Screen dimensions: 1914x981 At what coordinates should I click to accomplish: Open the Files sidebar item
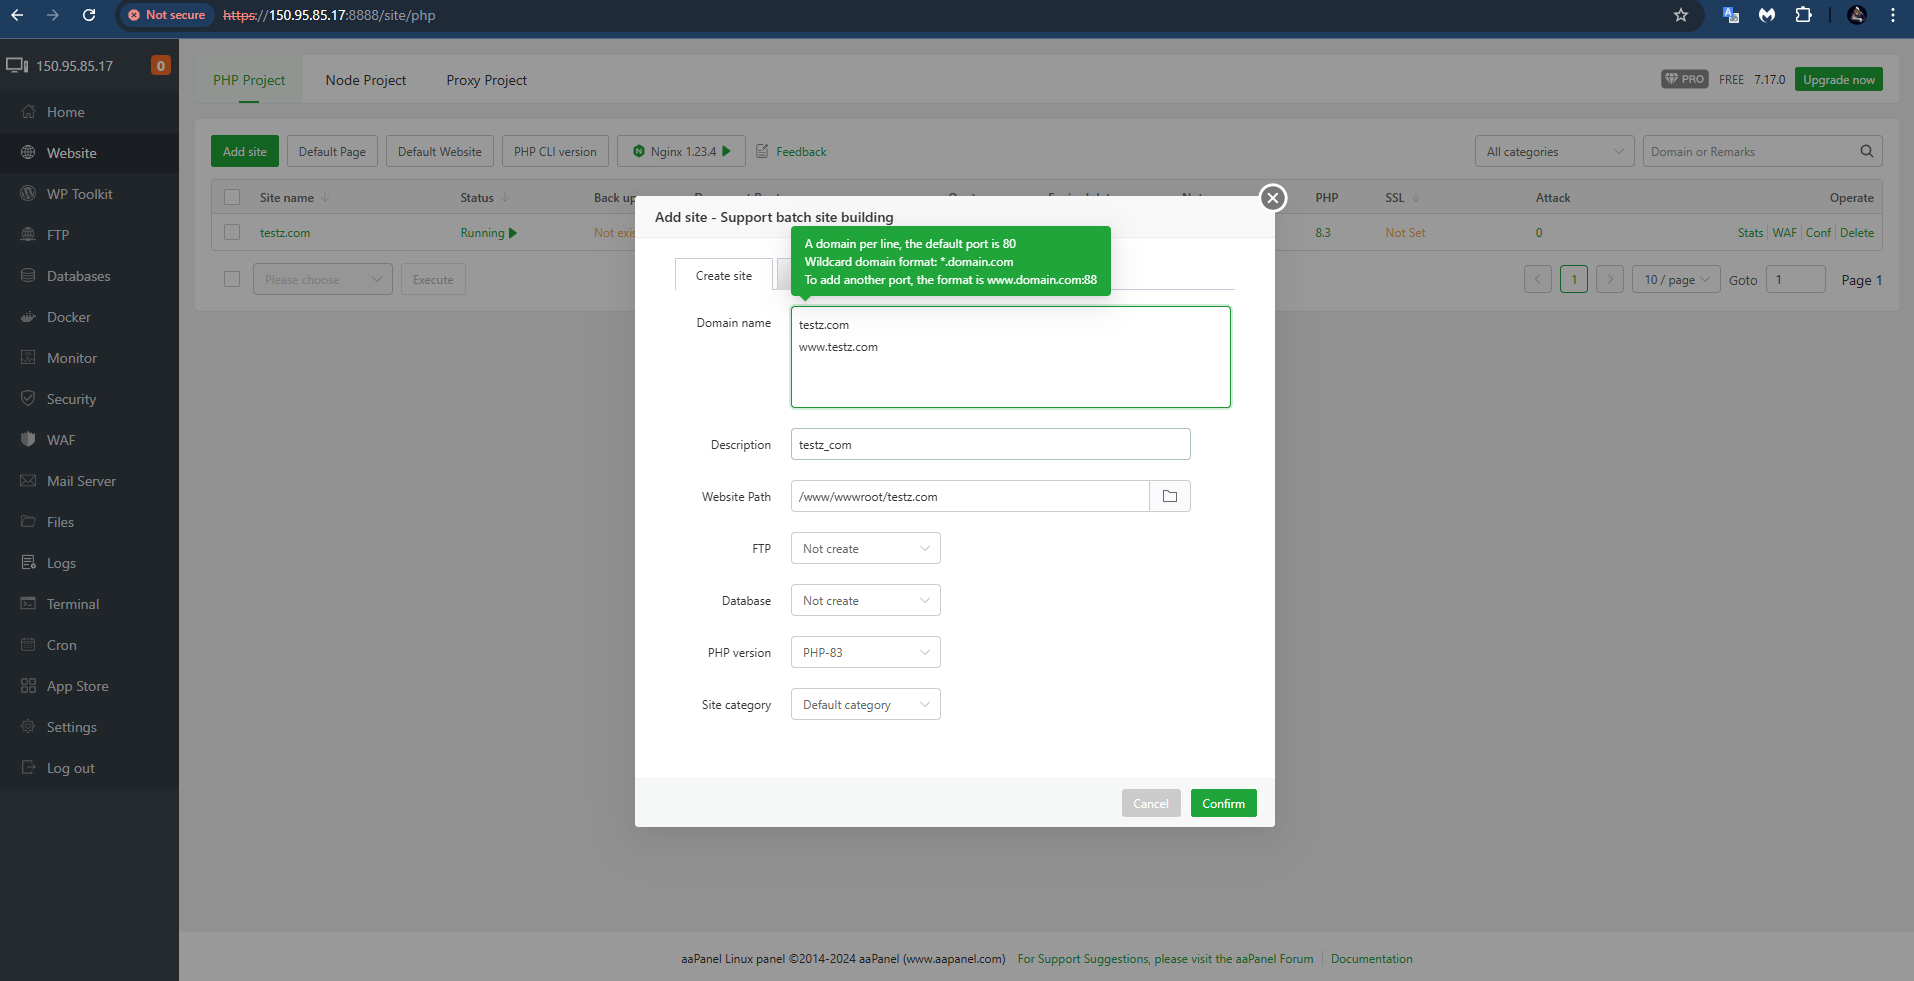[89, 522]
